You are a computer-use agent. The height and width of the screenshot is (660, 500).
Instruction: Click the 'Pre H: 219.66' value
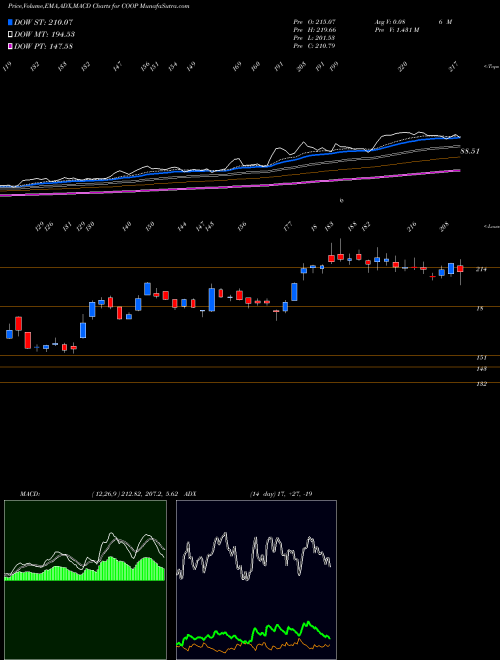[x=314, y=29]
